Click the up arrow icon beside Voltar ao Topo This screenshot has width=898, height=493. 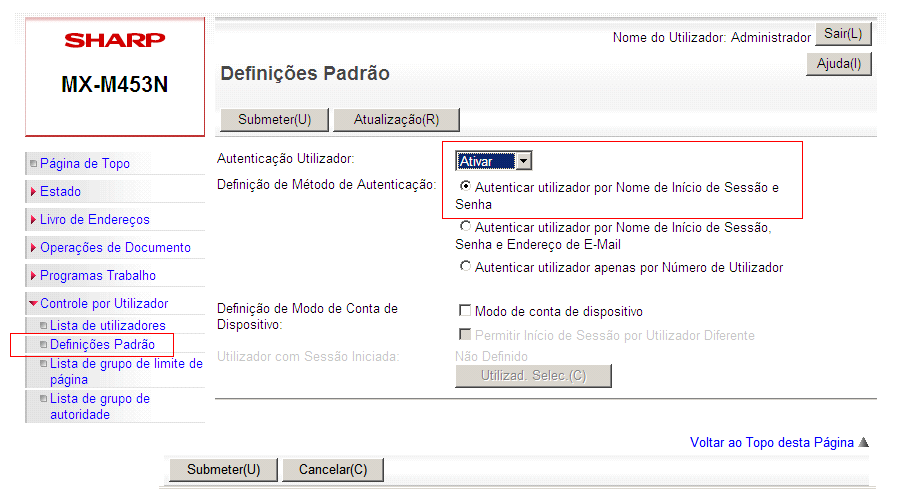click(x=864, y=442)
